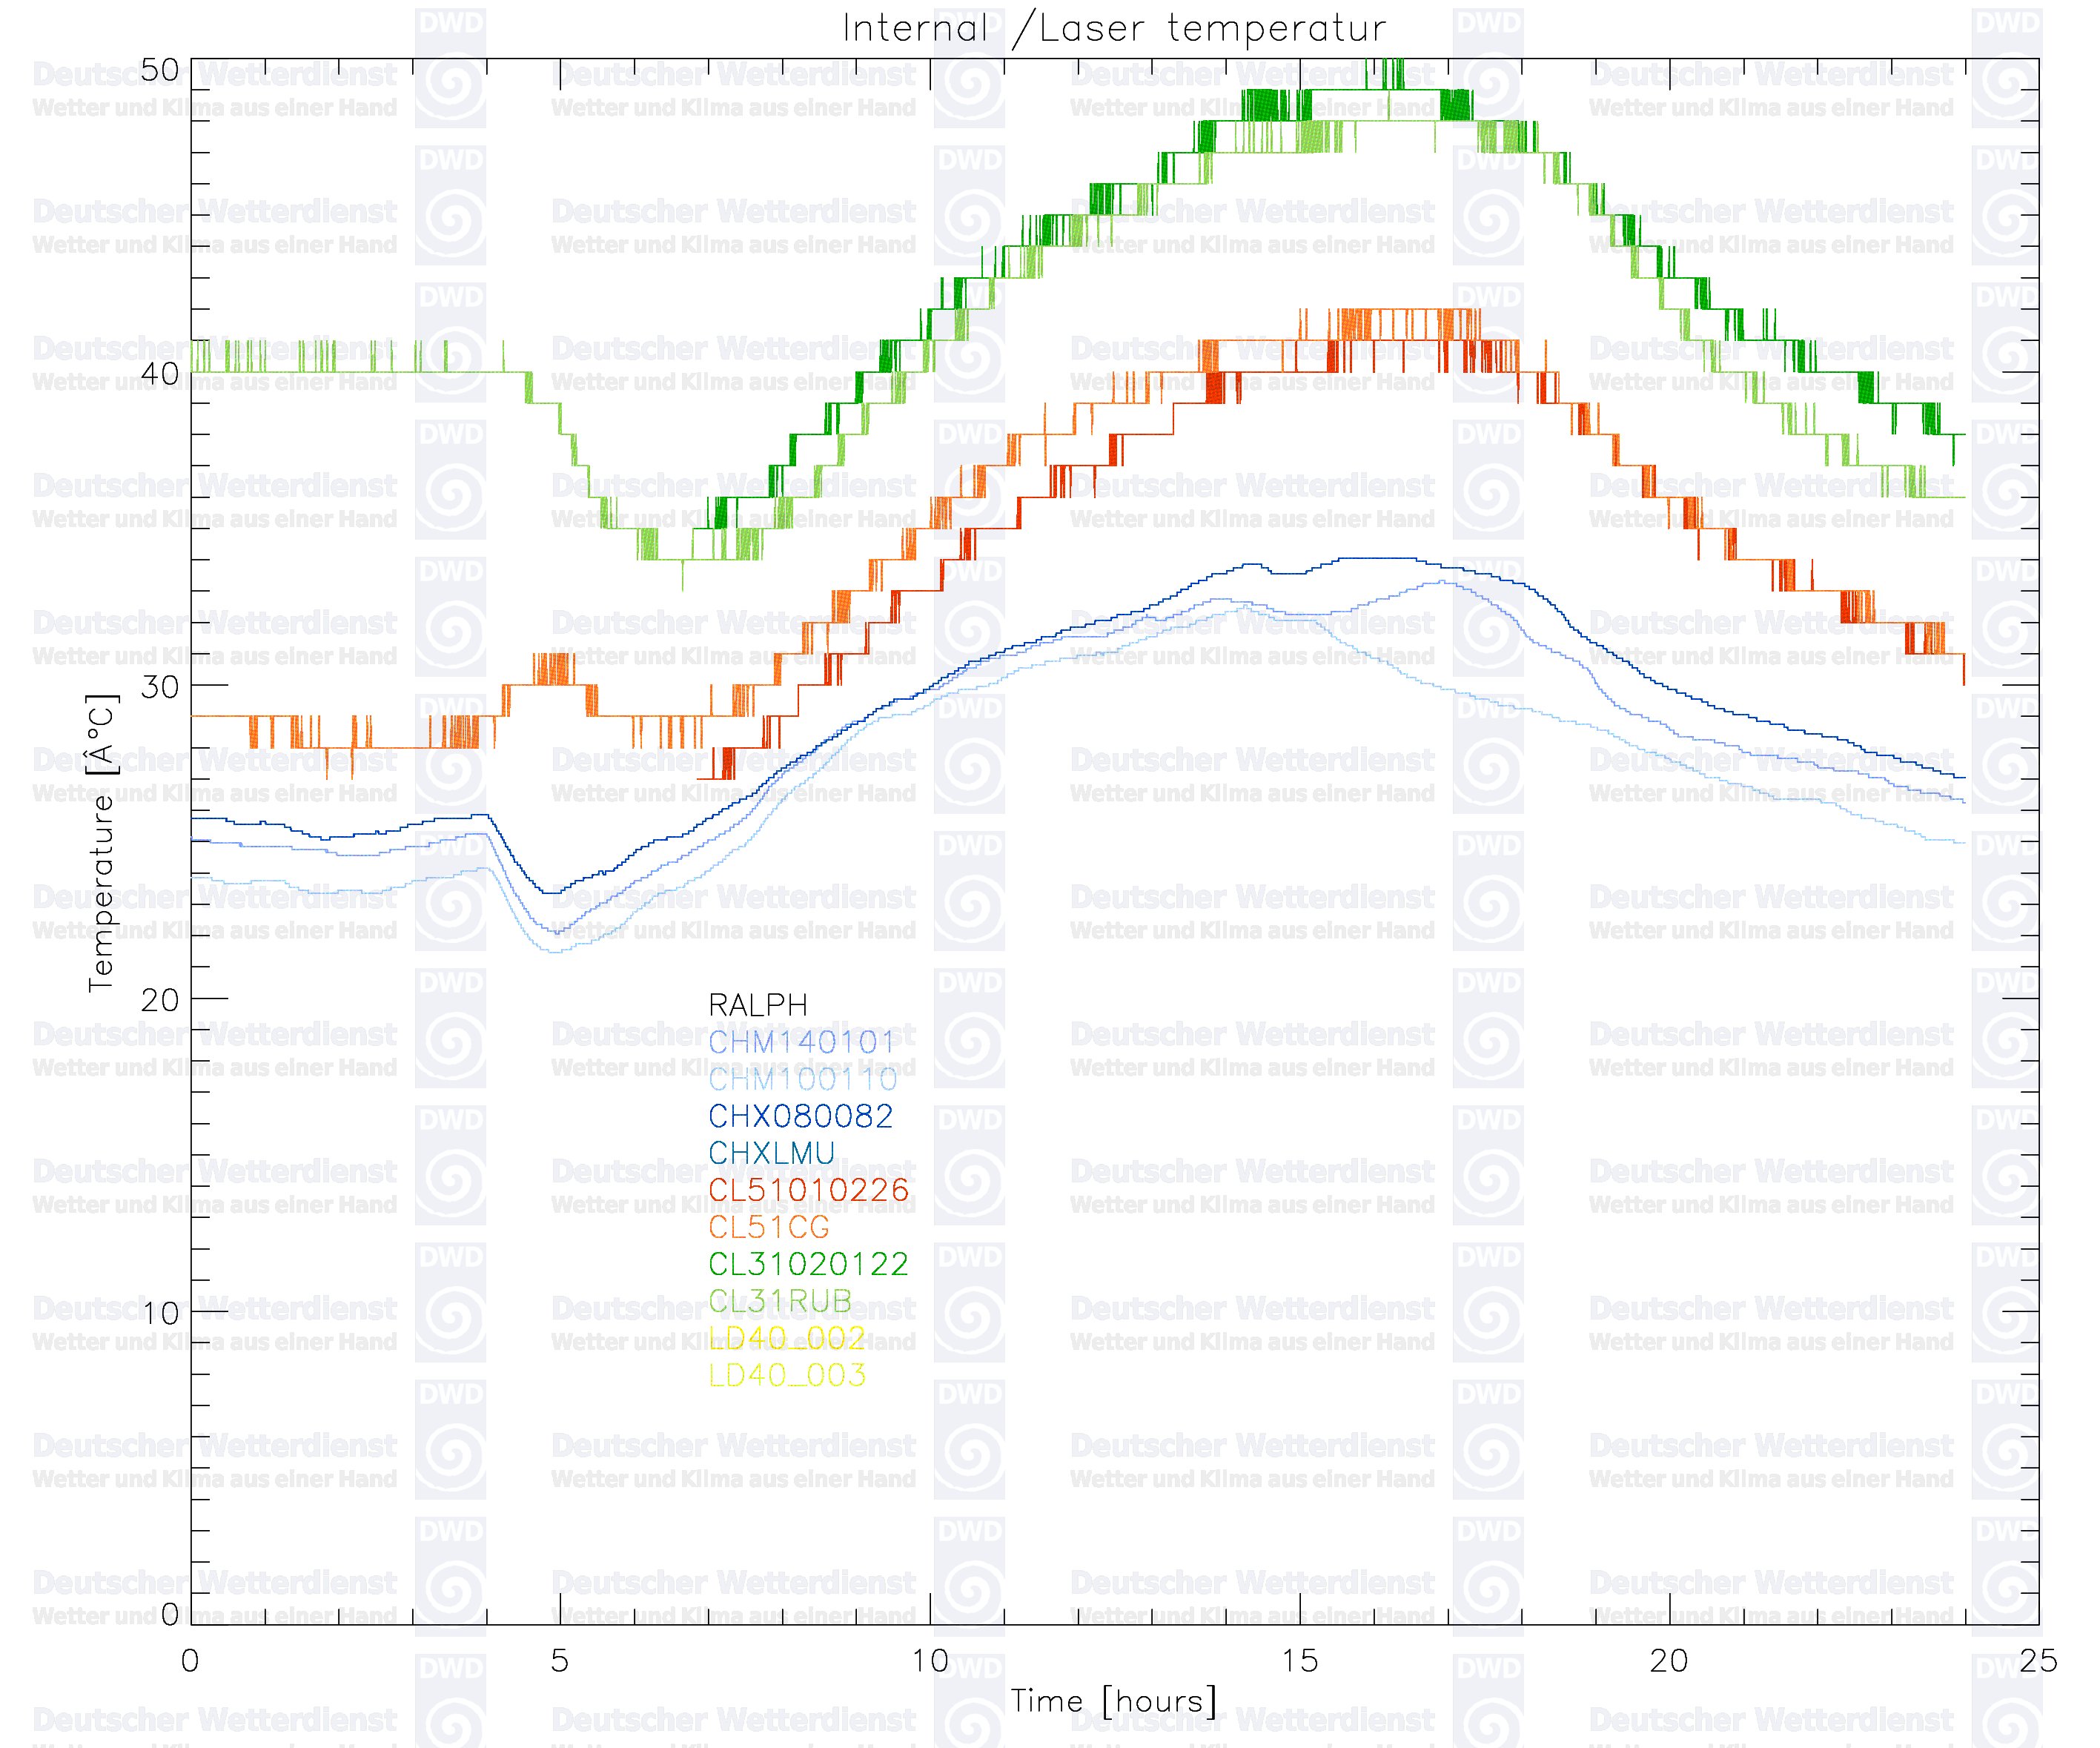Select the LD40_003 legend label
Viewport: 2100px width, 1748px height.
[x=787, y=1375]
